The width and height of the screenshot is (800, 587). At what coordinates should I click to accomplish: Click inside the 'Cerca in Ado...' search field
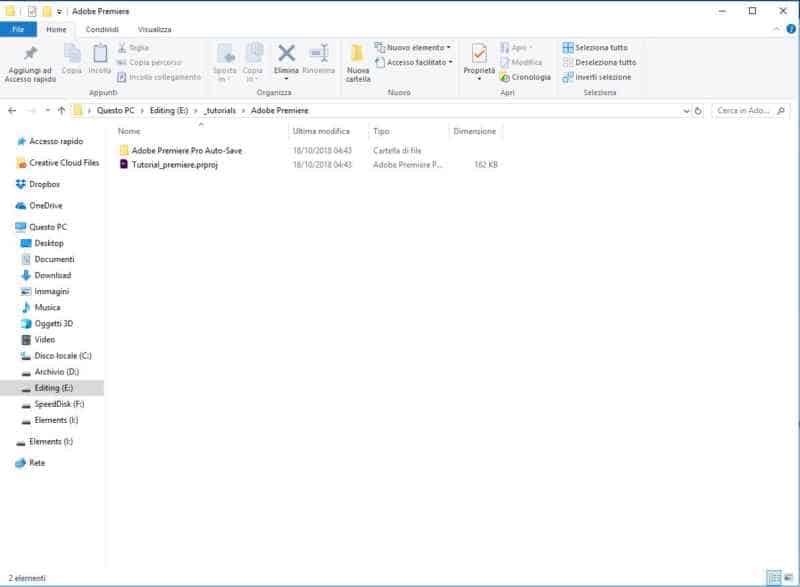coord(745,110)
